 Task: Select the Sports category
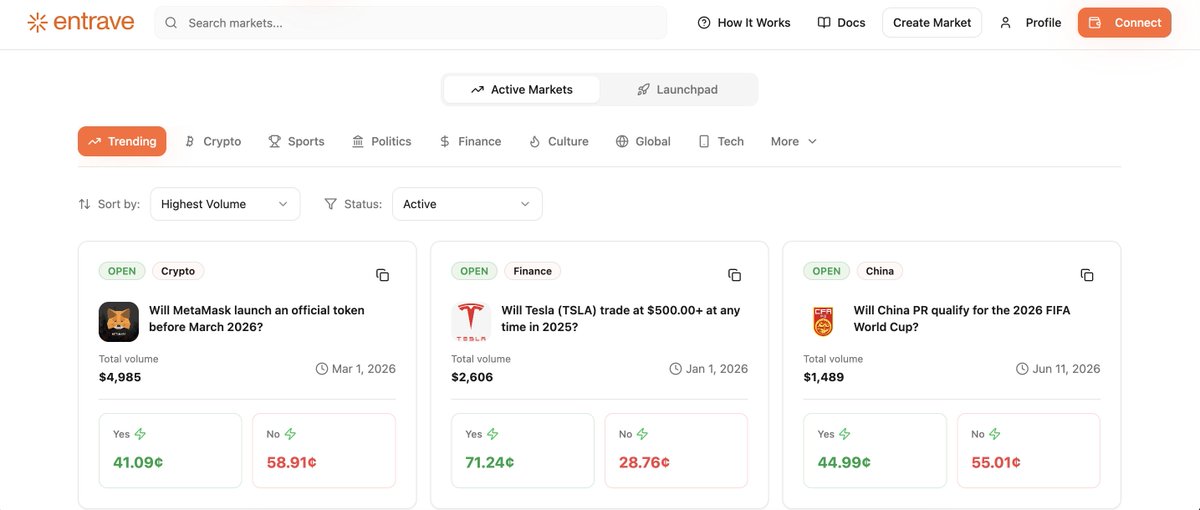(x=296, y=141)
